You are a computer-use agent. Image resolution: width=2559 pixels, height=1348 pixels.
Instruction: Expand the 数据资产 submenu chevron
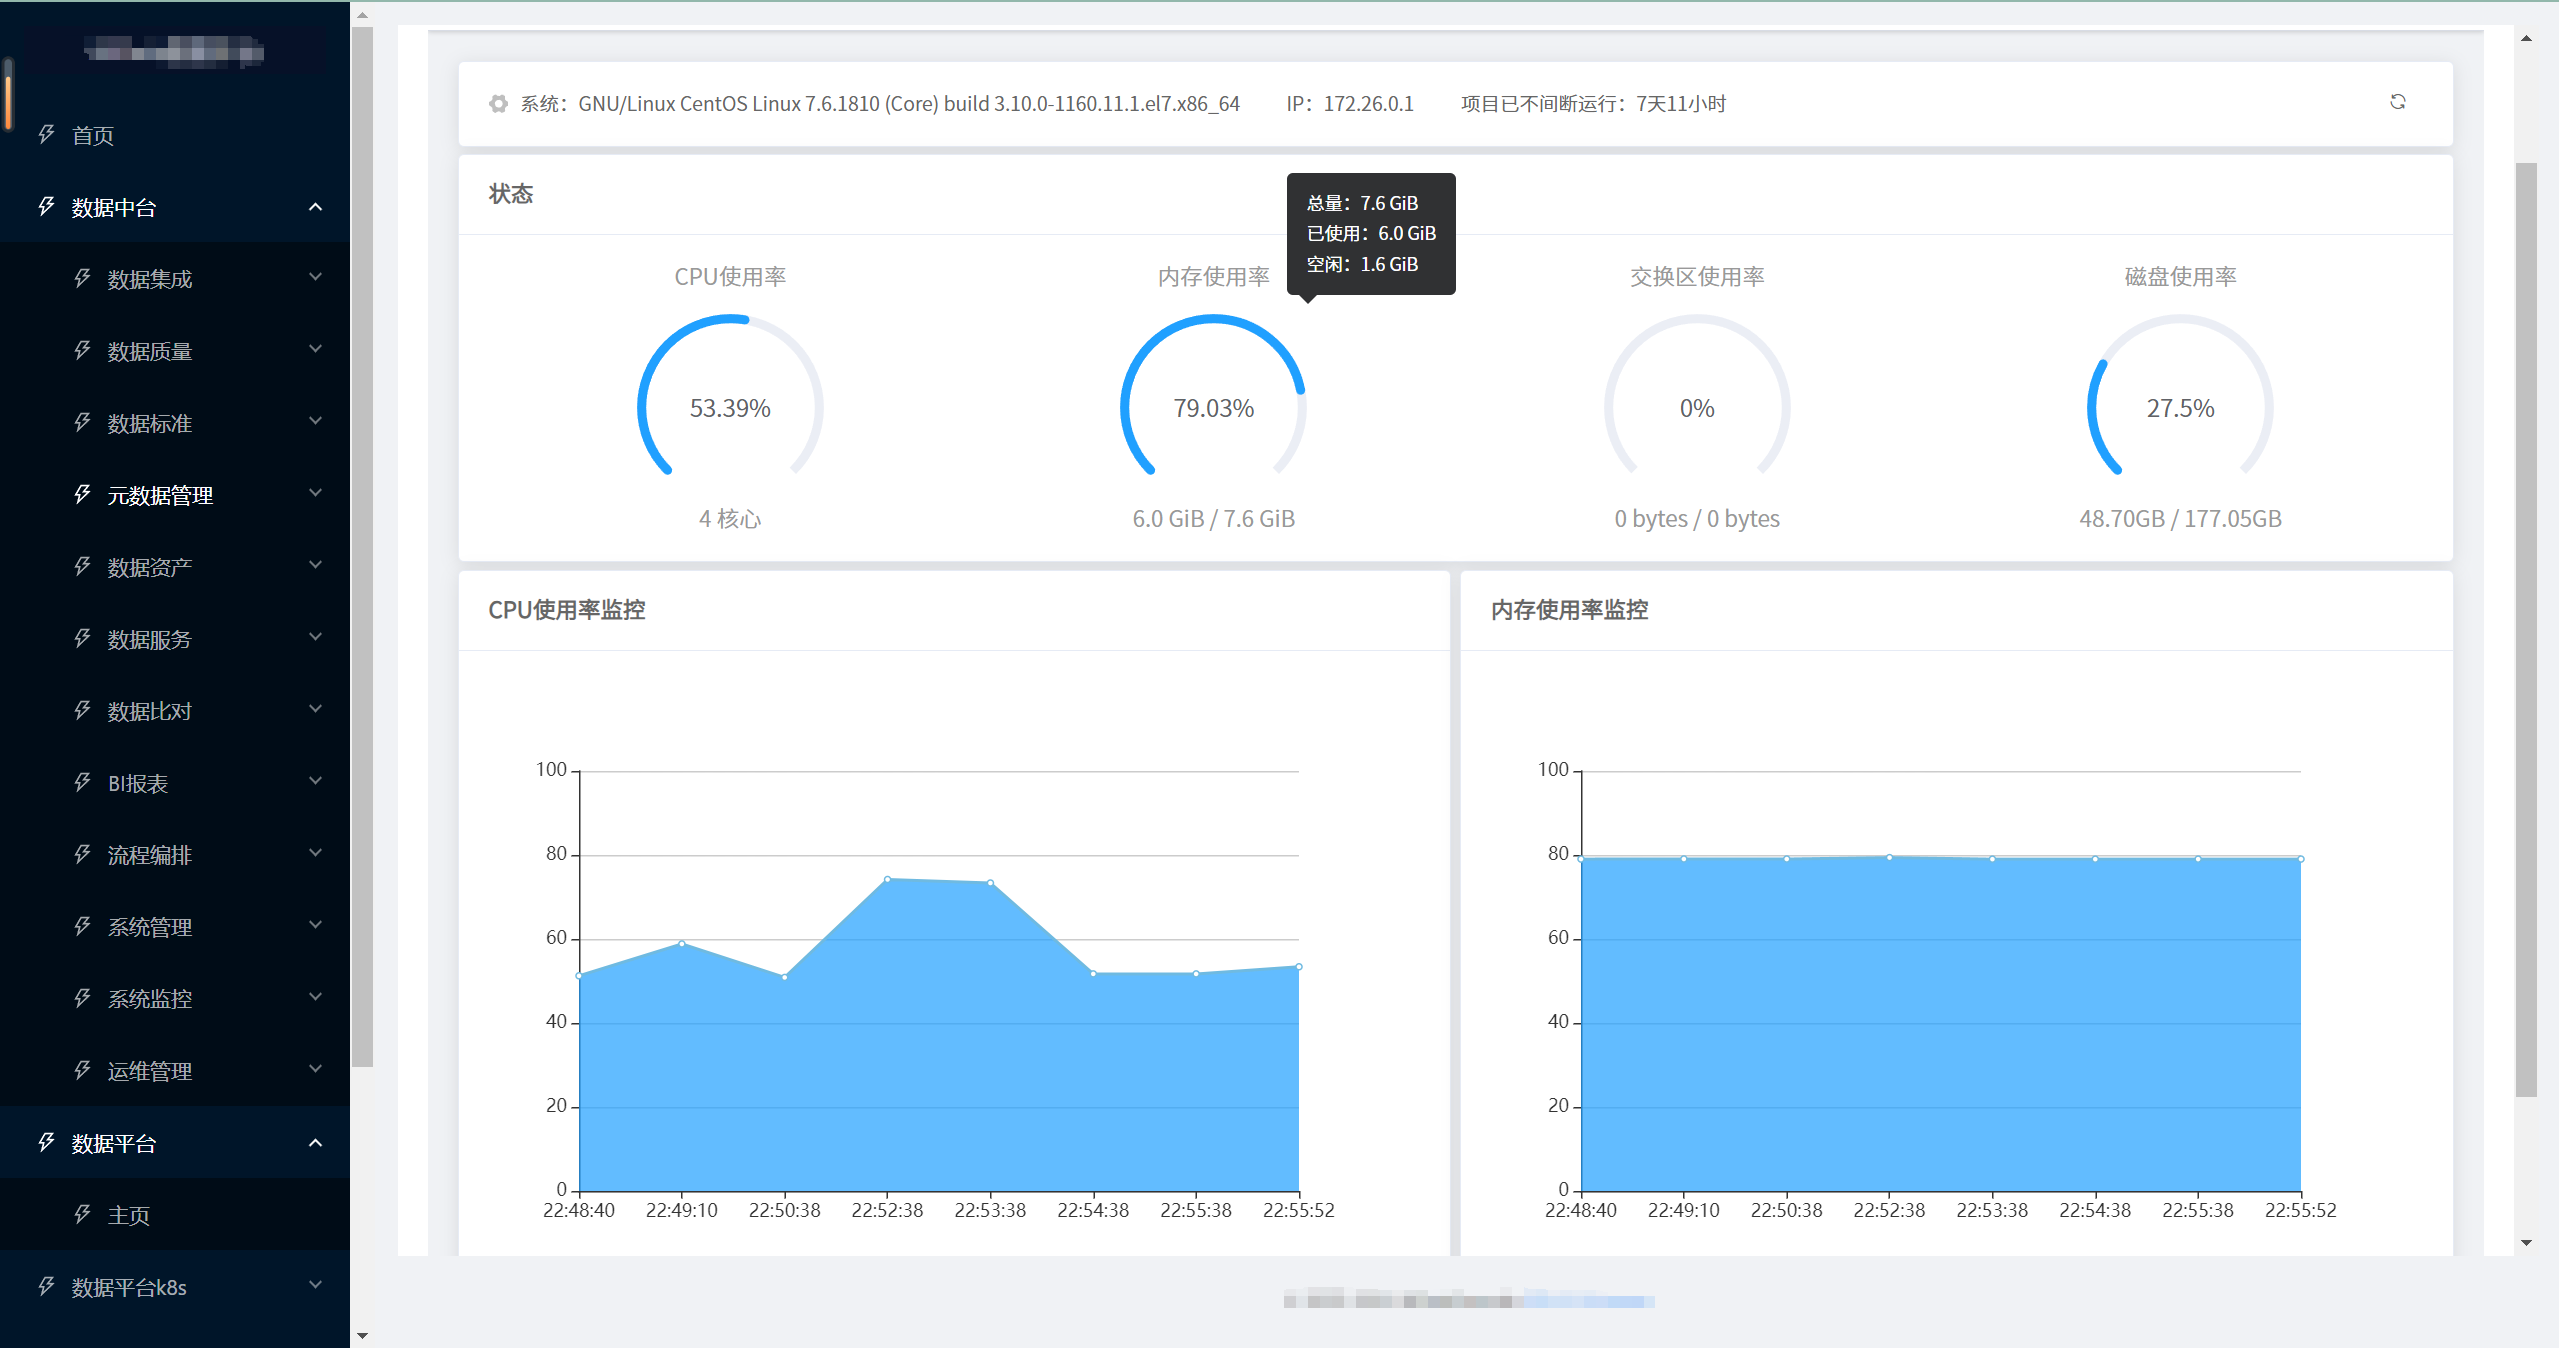[x=316, y=565]
